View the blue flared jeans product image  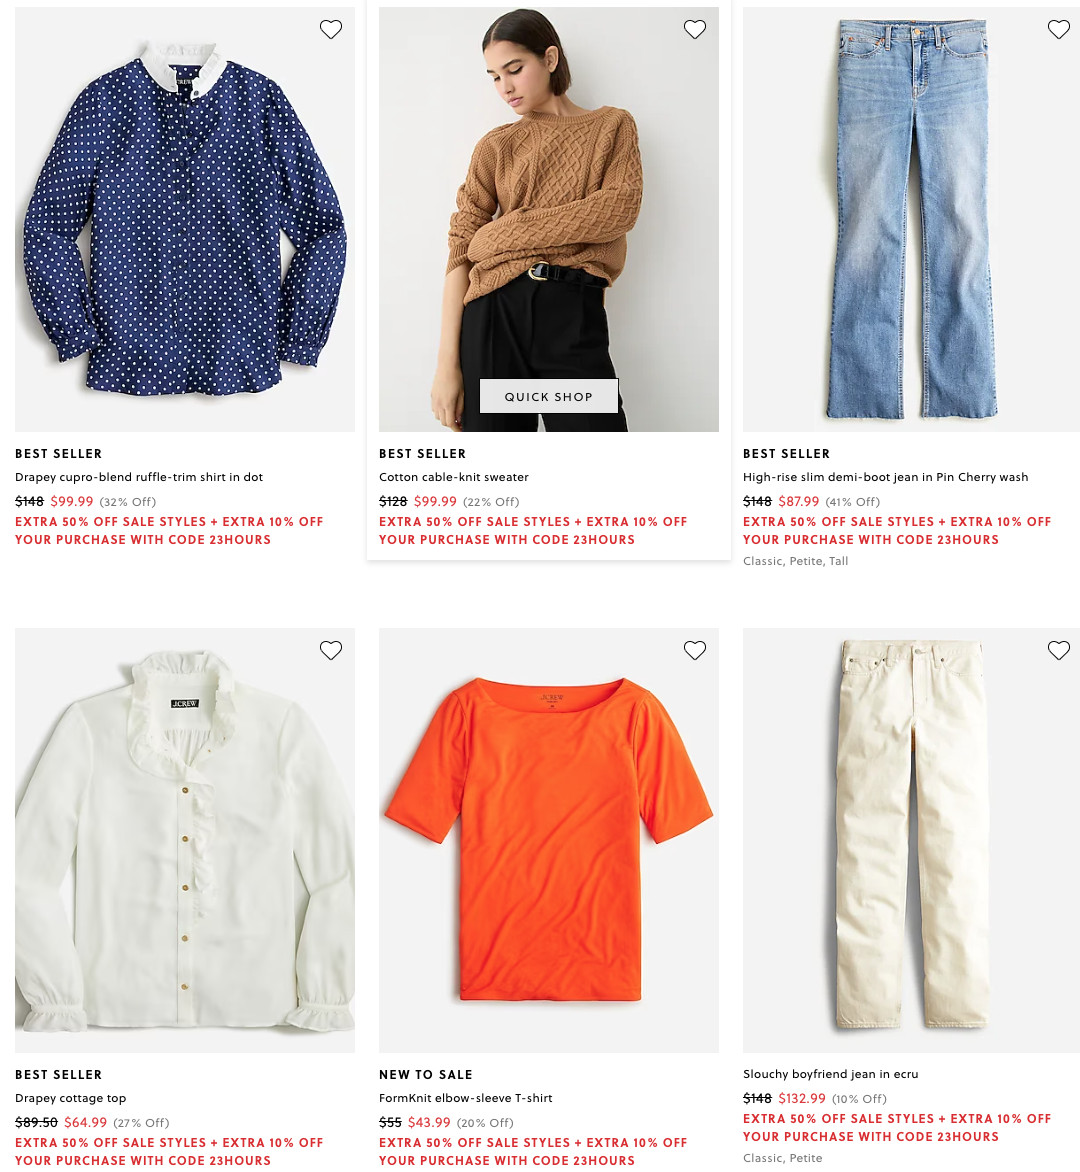pyautogui.click(x=911, y=219)
